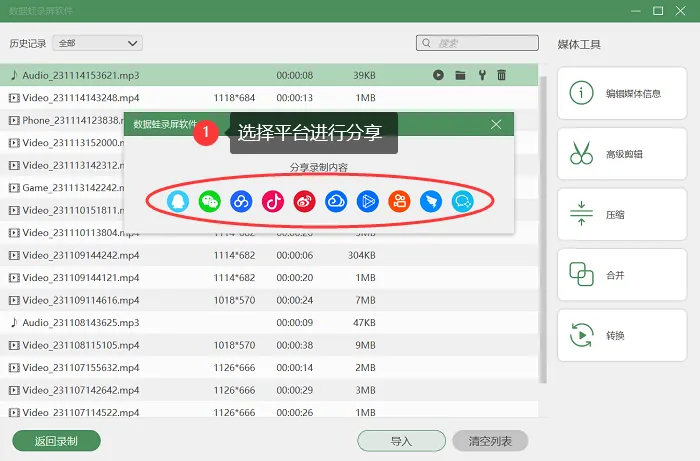700x461 pixels.
Task: Focus the 搜索 search field
Action: click(477, 43)
